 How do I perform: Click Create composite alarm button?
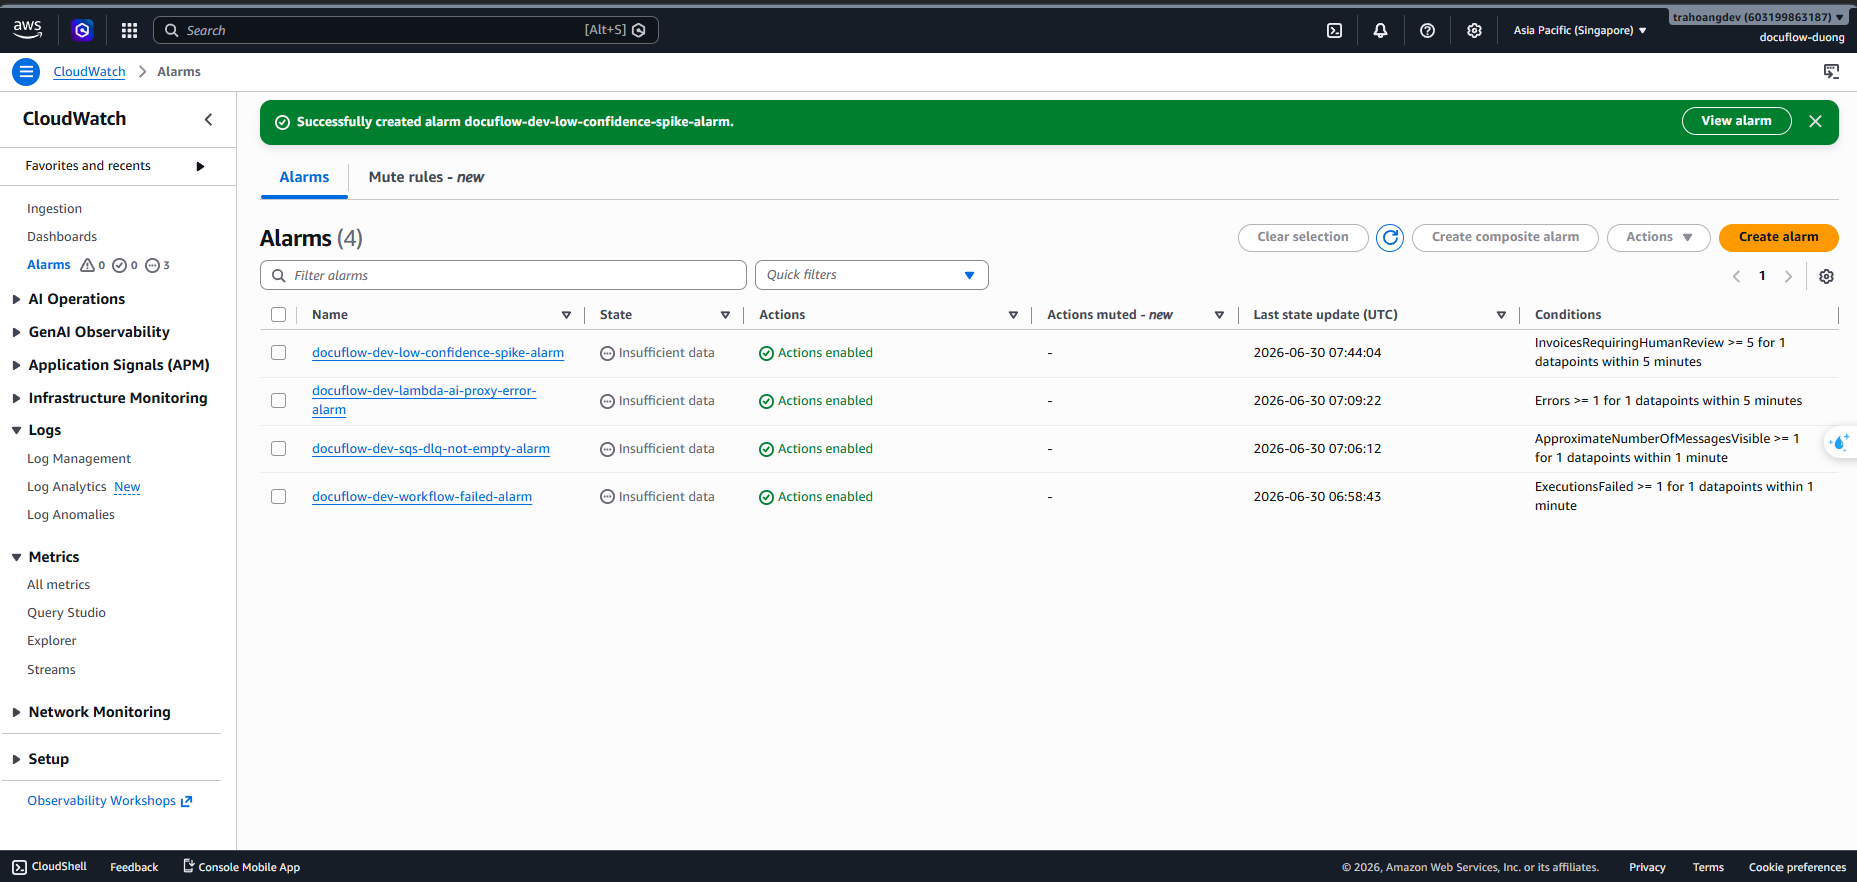coord(1505,237)
